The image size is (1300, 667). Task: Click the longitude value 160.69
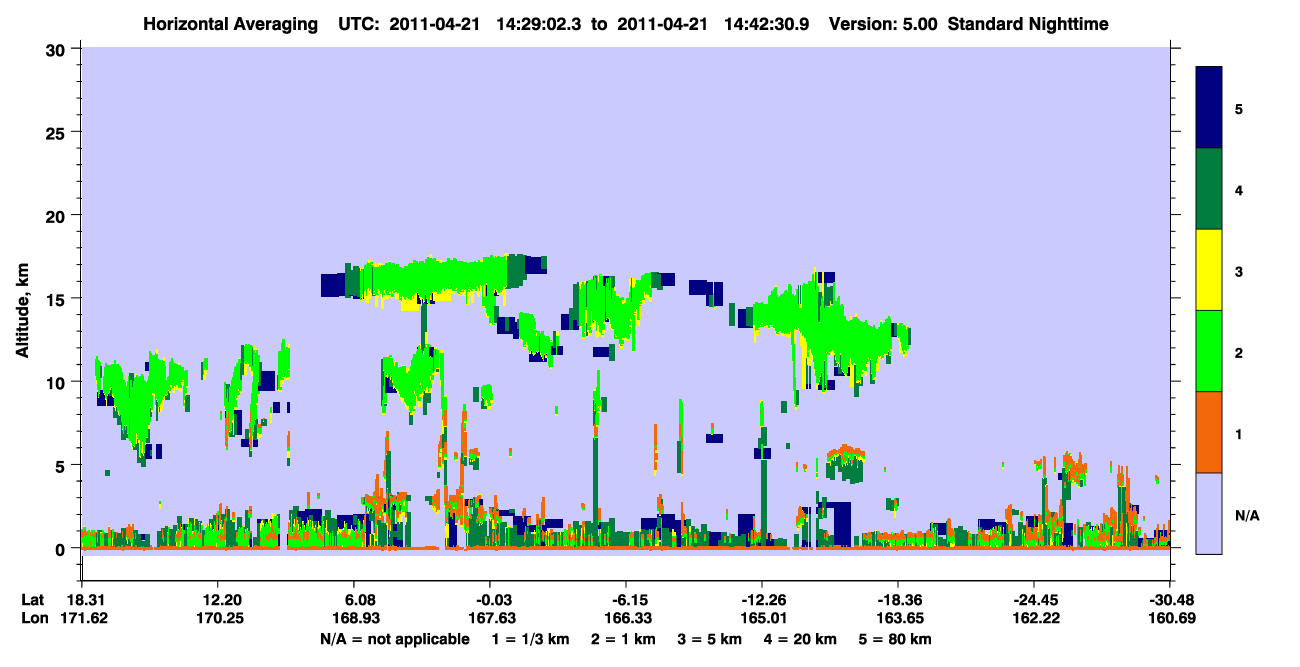(x=1170, y=618)
